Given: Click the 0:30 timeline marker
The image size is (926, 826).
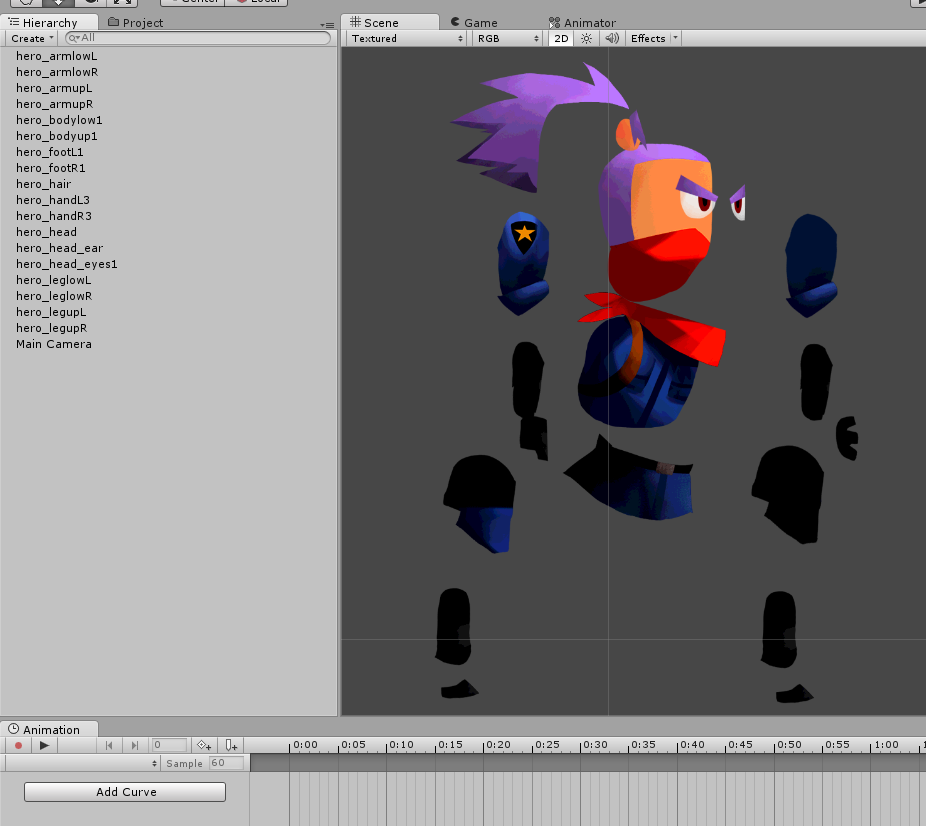Looking at the screenshot, I should click(595, 745).
